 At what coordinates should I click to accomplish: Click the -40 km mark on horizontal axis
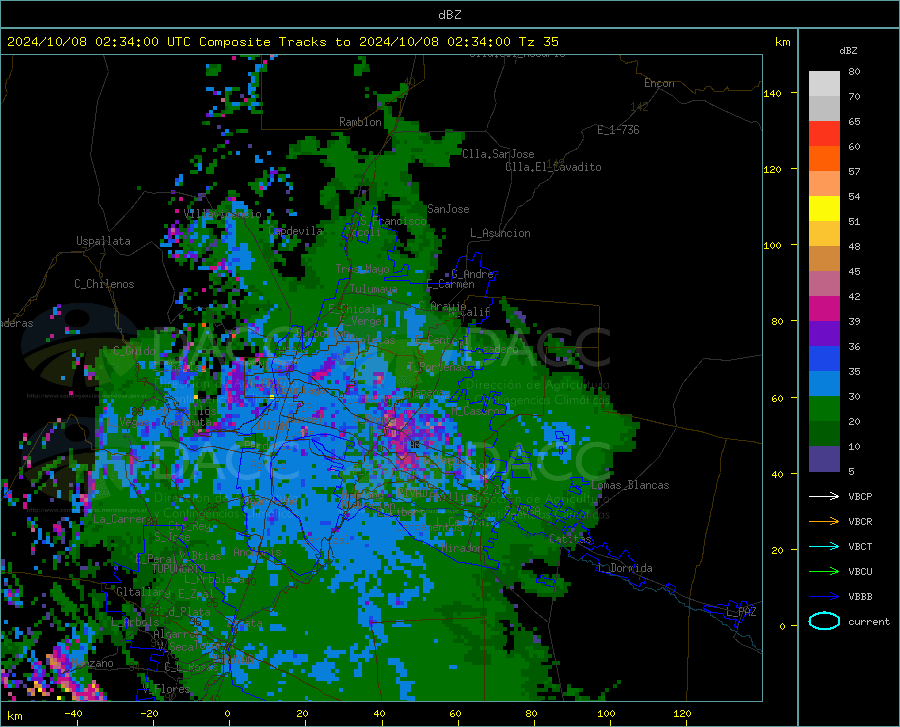click(x=73, y=714)
